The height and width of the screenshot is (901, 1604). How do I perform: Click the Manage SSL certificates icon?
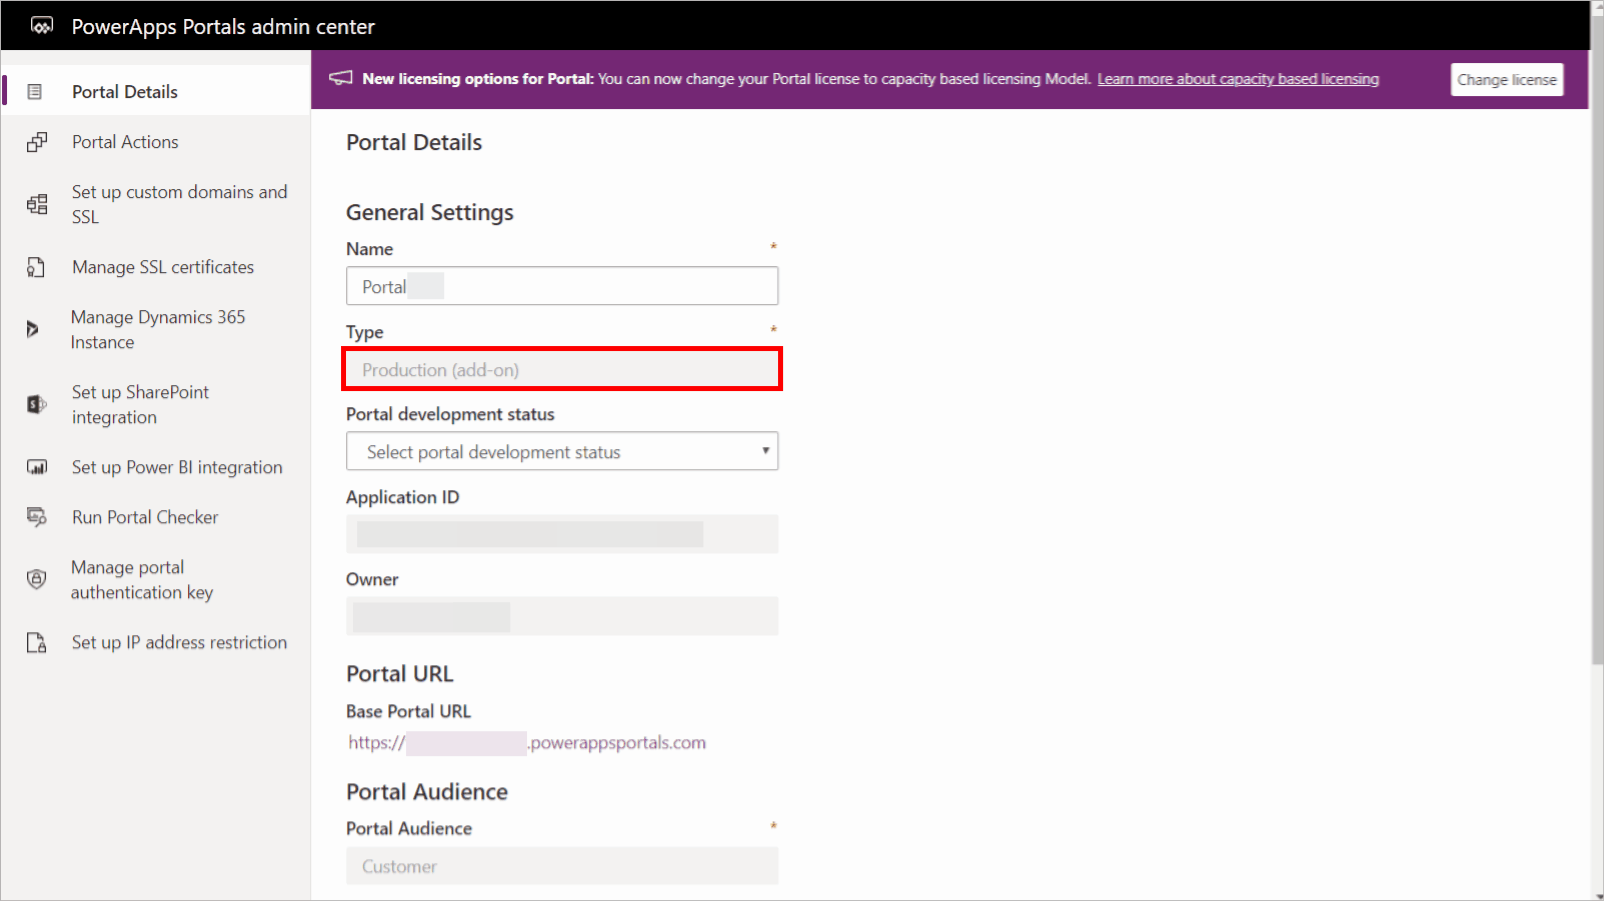tap(36, 267)
